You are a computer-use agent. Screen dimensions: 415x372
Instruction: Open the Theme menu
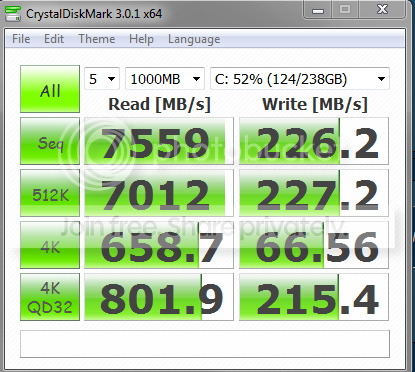(97, 39)
